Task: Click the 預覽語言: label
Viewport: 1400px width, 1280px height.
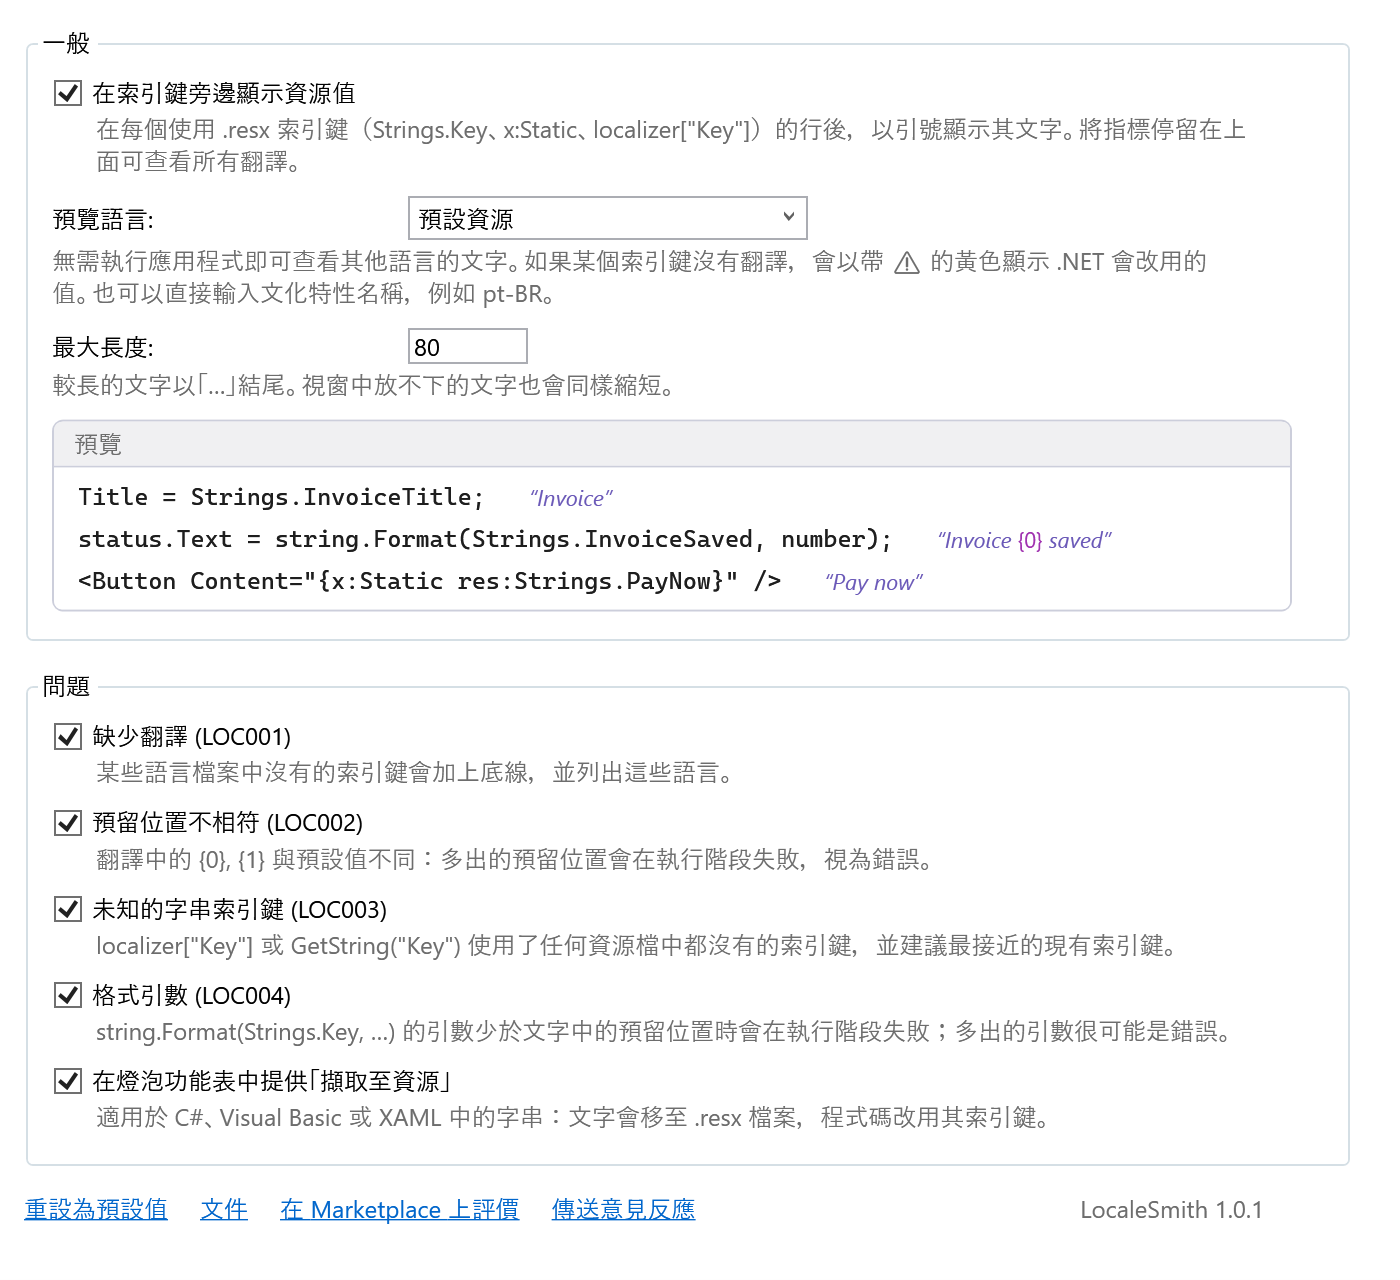Action: coord(103,219)
